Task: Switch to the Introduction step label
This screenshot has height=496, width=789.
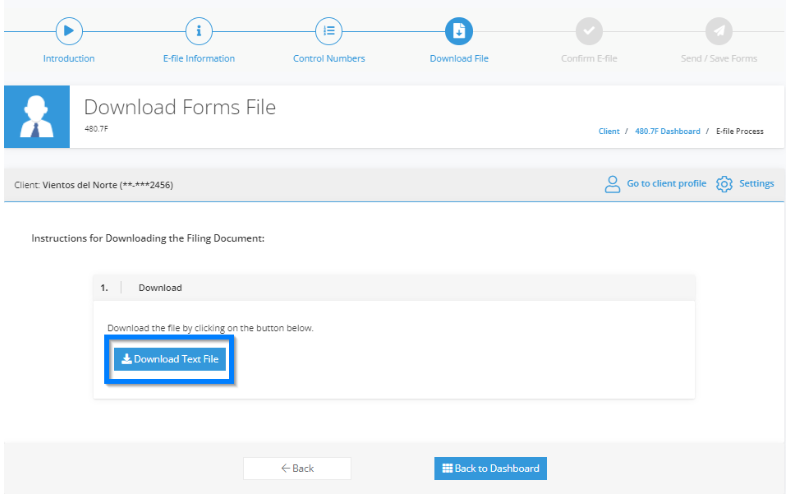Action: click(69, 58)
